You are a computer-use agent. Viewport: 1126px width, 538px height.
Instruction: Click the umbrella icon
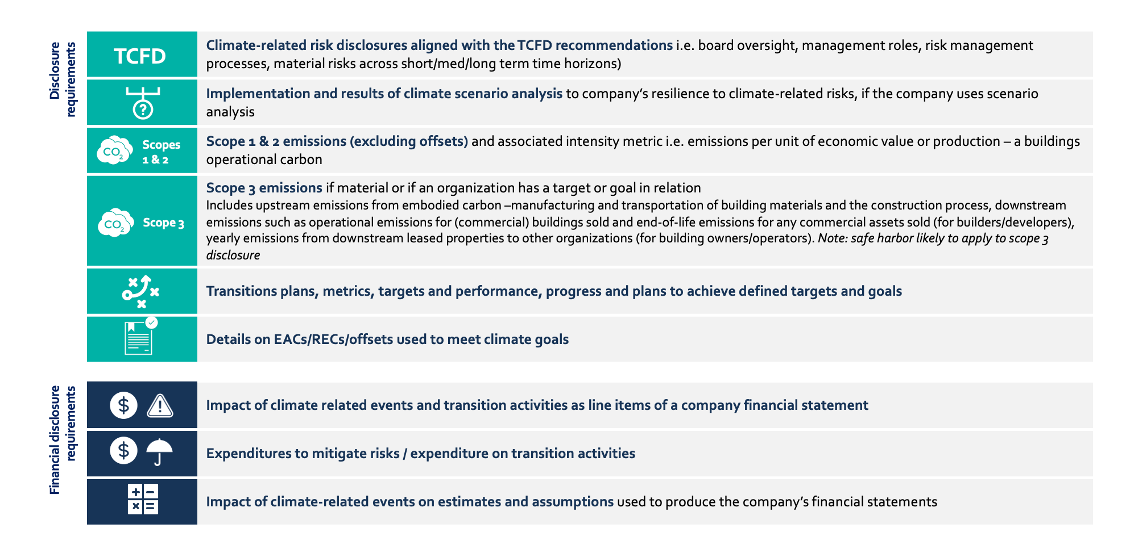click(160, 453)
